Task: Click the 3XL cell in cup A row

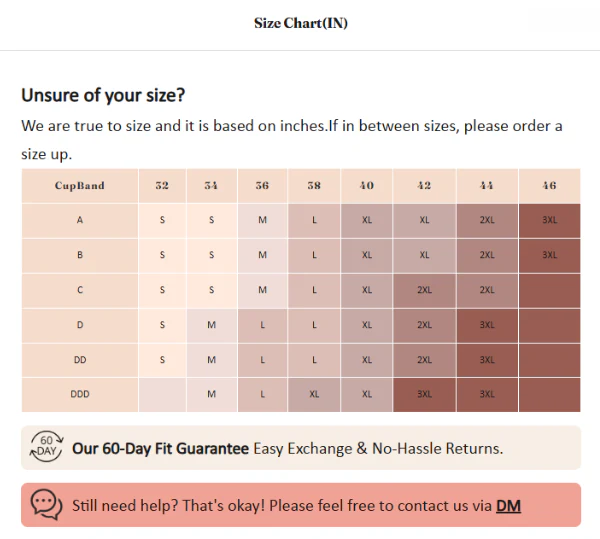Action: tap(549, 220)
